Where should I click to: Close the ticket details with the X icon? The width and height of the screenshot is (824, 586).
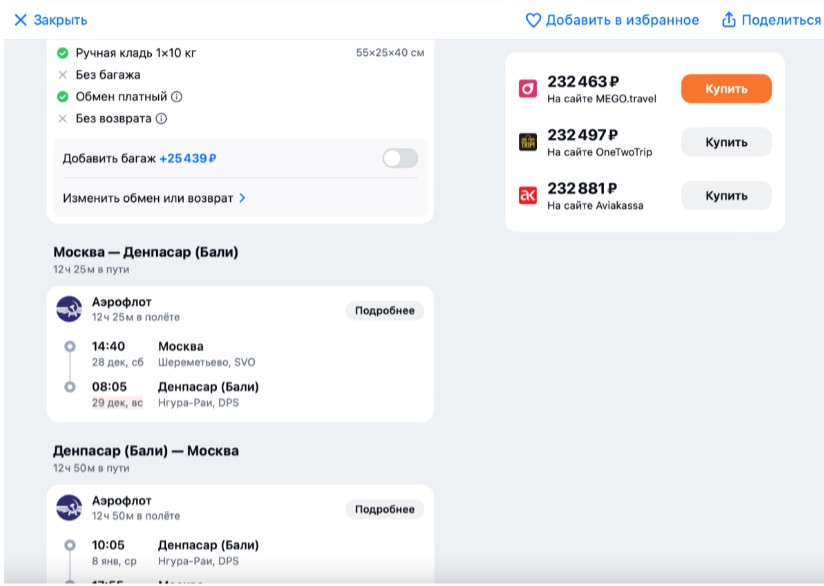click(20, 20)
